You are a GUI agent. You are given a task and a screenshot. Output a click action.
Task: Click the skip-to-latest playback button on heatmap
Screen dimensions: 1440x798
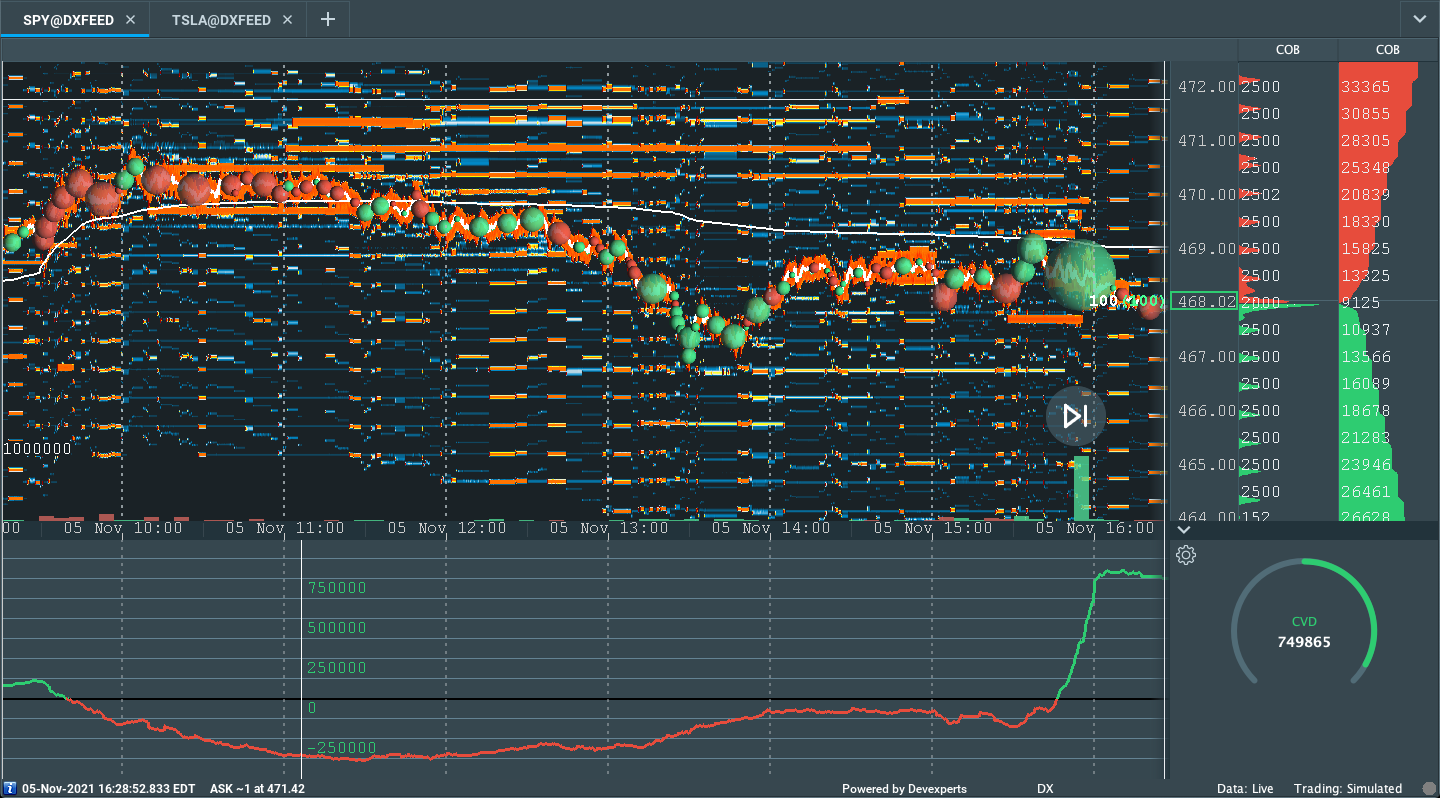[x=1076, y=416]
